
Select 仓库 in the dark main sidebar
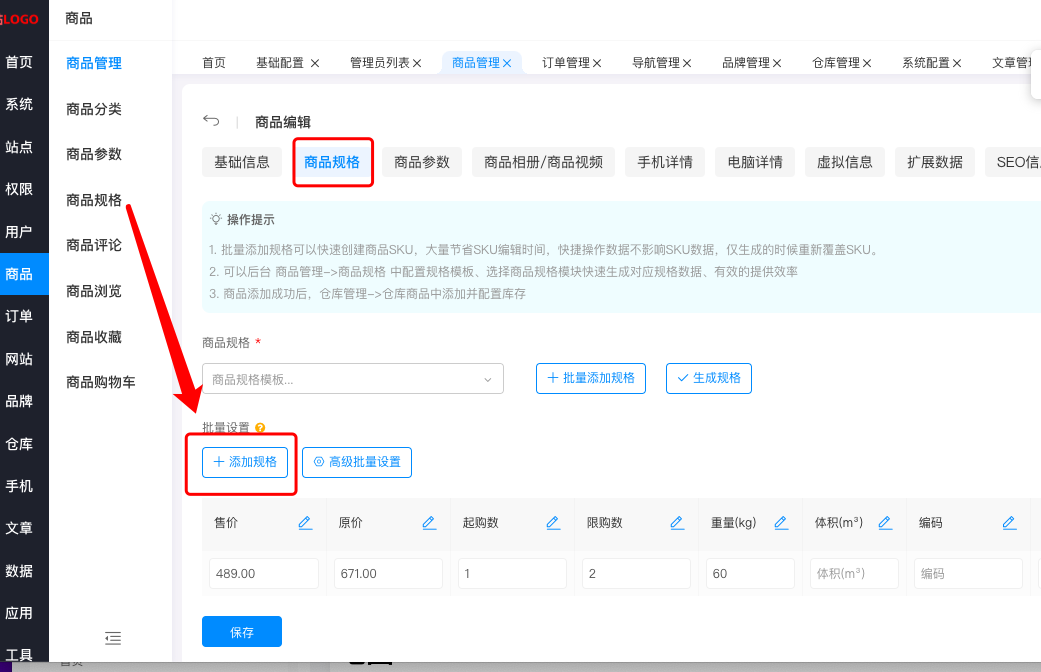click(19, 444)
